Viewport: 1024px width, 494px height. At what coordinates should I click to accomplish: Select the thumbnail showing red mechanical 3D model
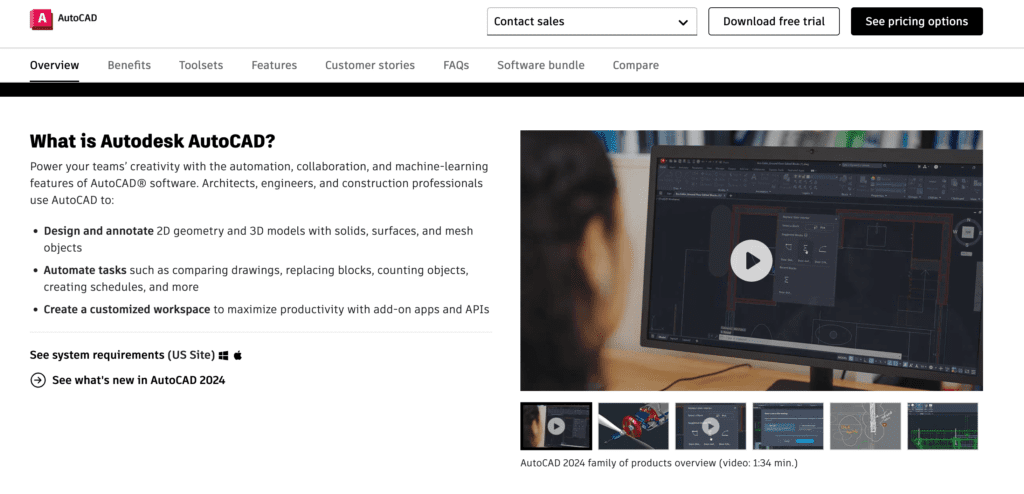click(633, 426)
